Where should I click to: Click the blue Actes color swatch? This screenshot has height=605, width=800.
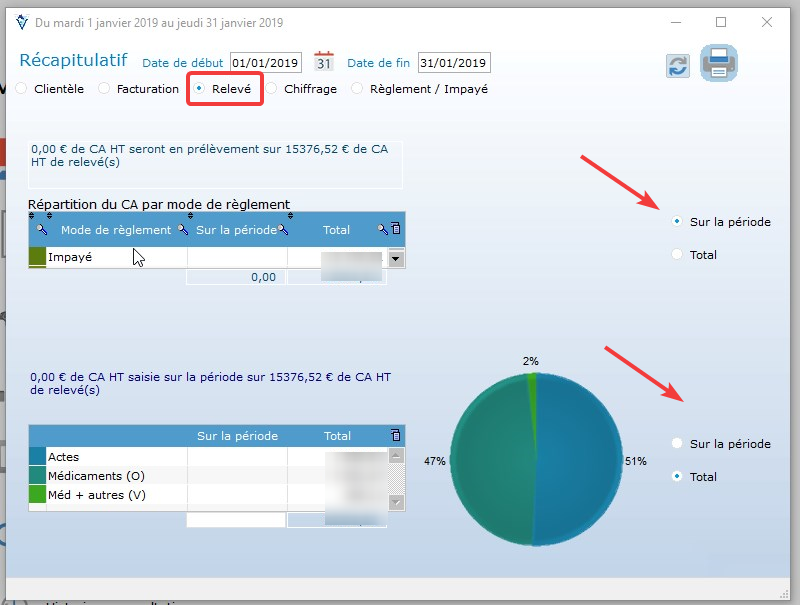point(37,456)
